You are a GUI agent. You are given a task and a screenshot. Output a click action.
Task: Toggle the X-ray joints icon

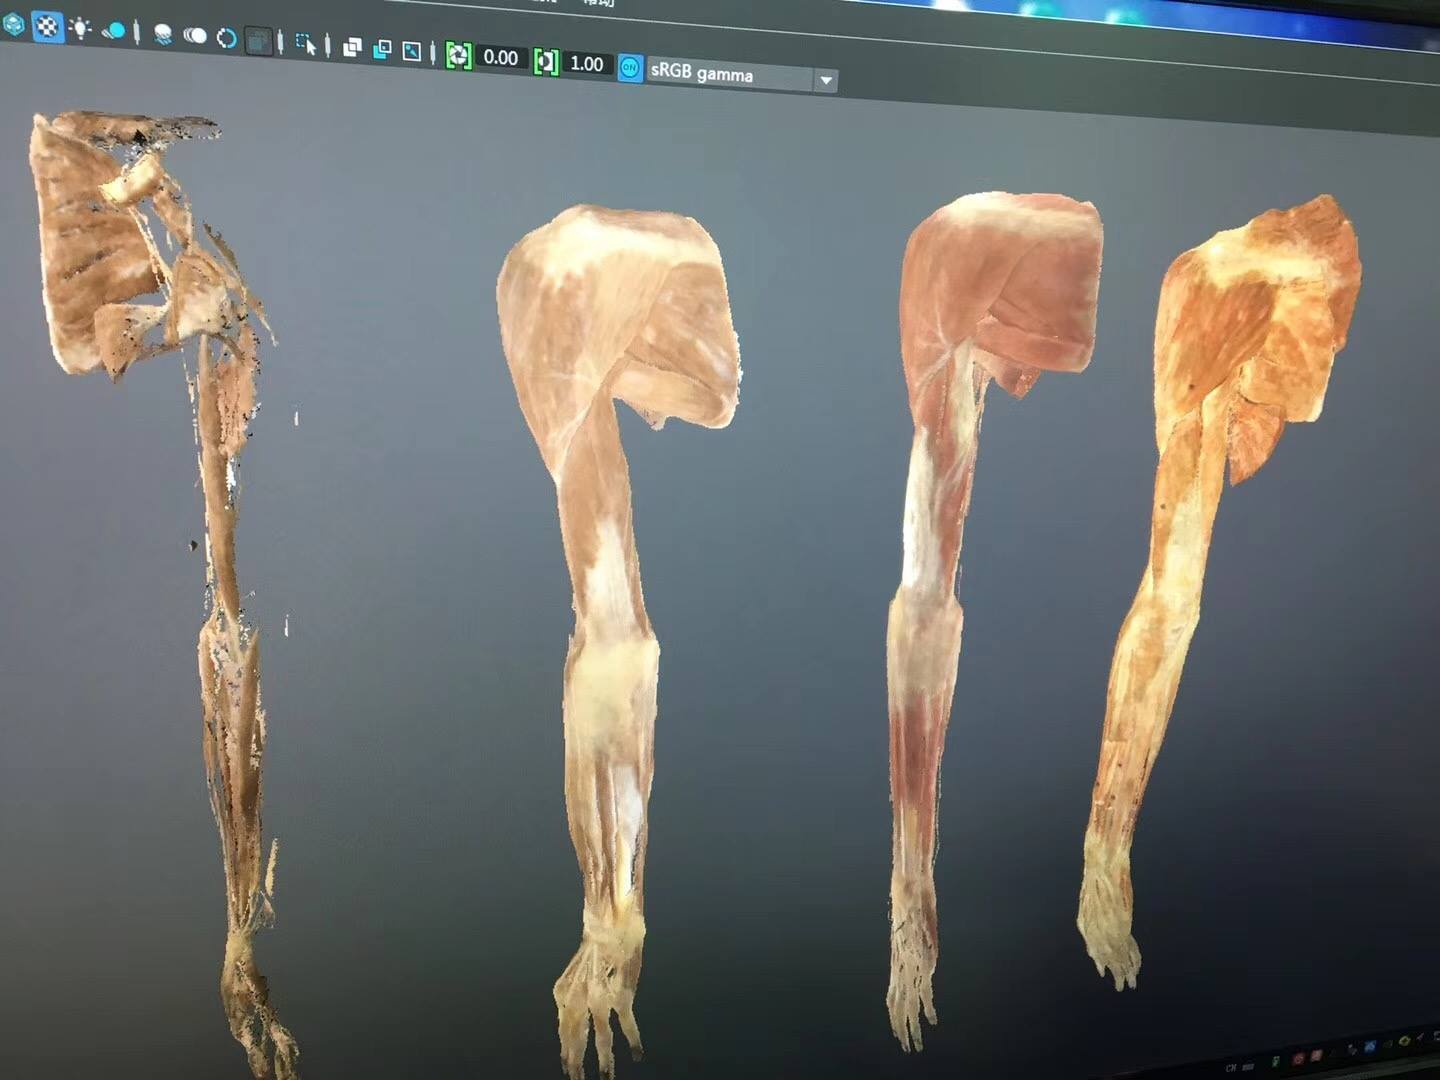point(412,51)
